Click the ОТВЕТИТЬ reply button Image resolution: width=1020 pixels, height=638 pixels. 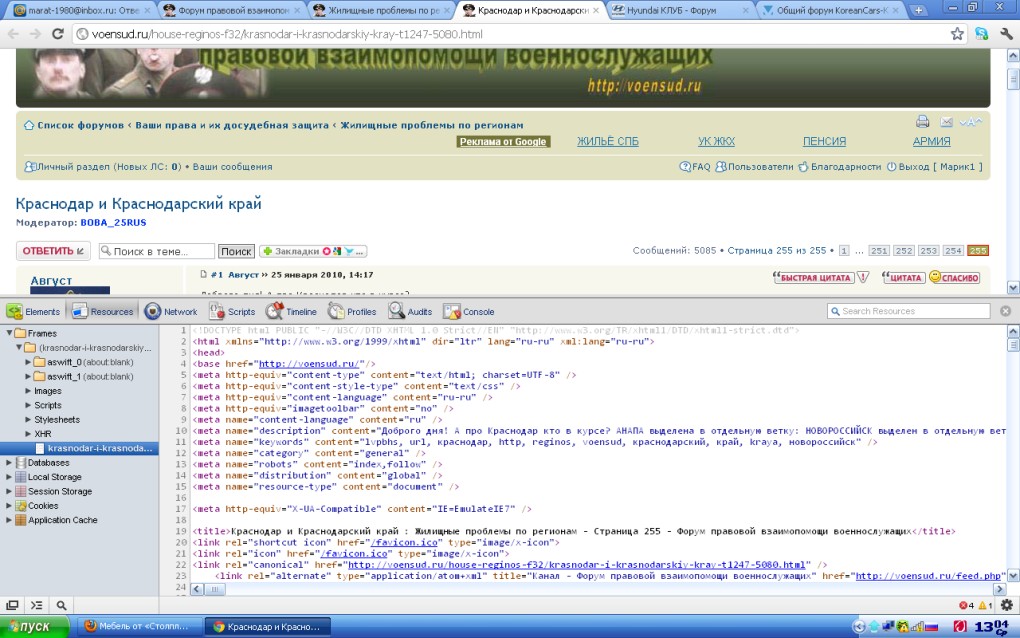pyautogui.click(x=53, y=250)
